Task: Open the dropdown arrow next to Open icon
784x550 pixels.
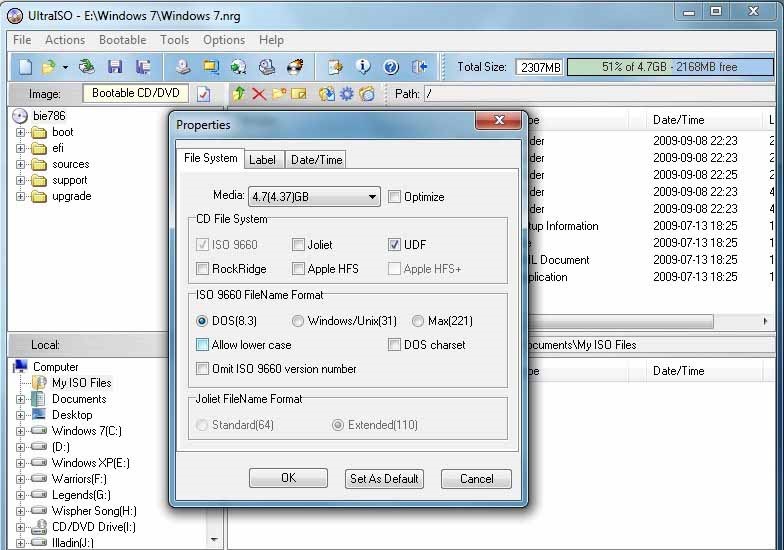Action: click(x=66, y=67)
